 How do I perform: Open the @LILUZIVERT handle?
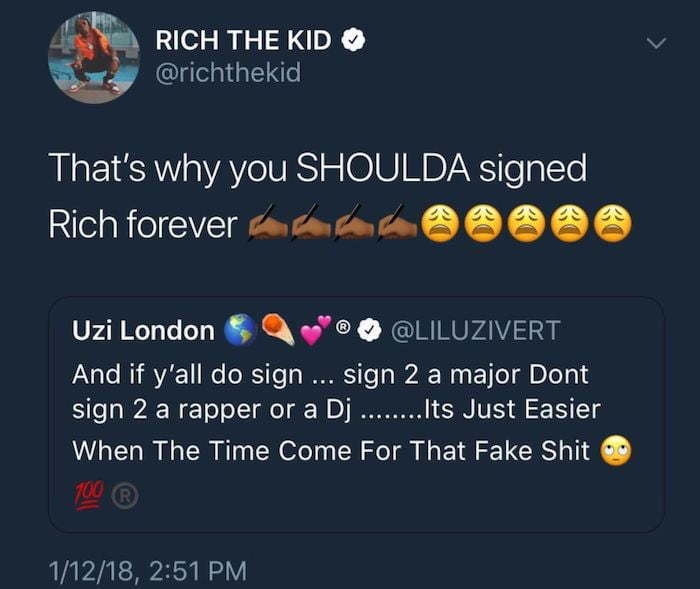click(x=475, y=330)
